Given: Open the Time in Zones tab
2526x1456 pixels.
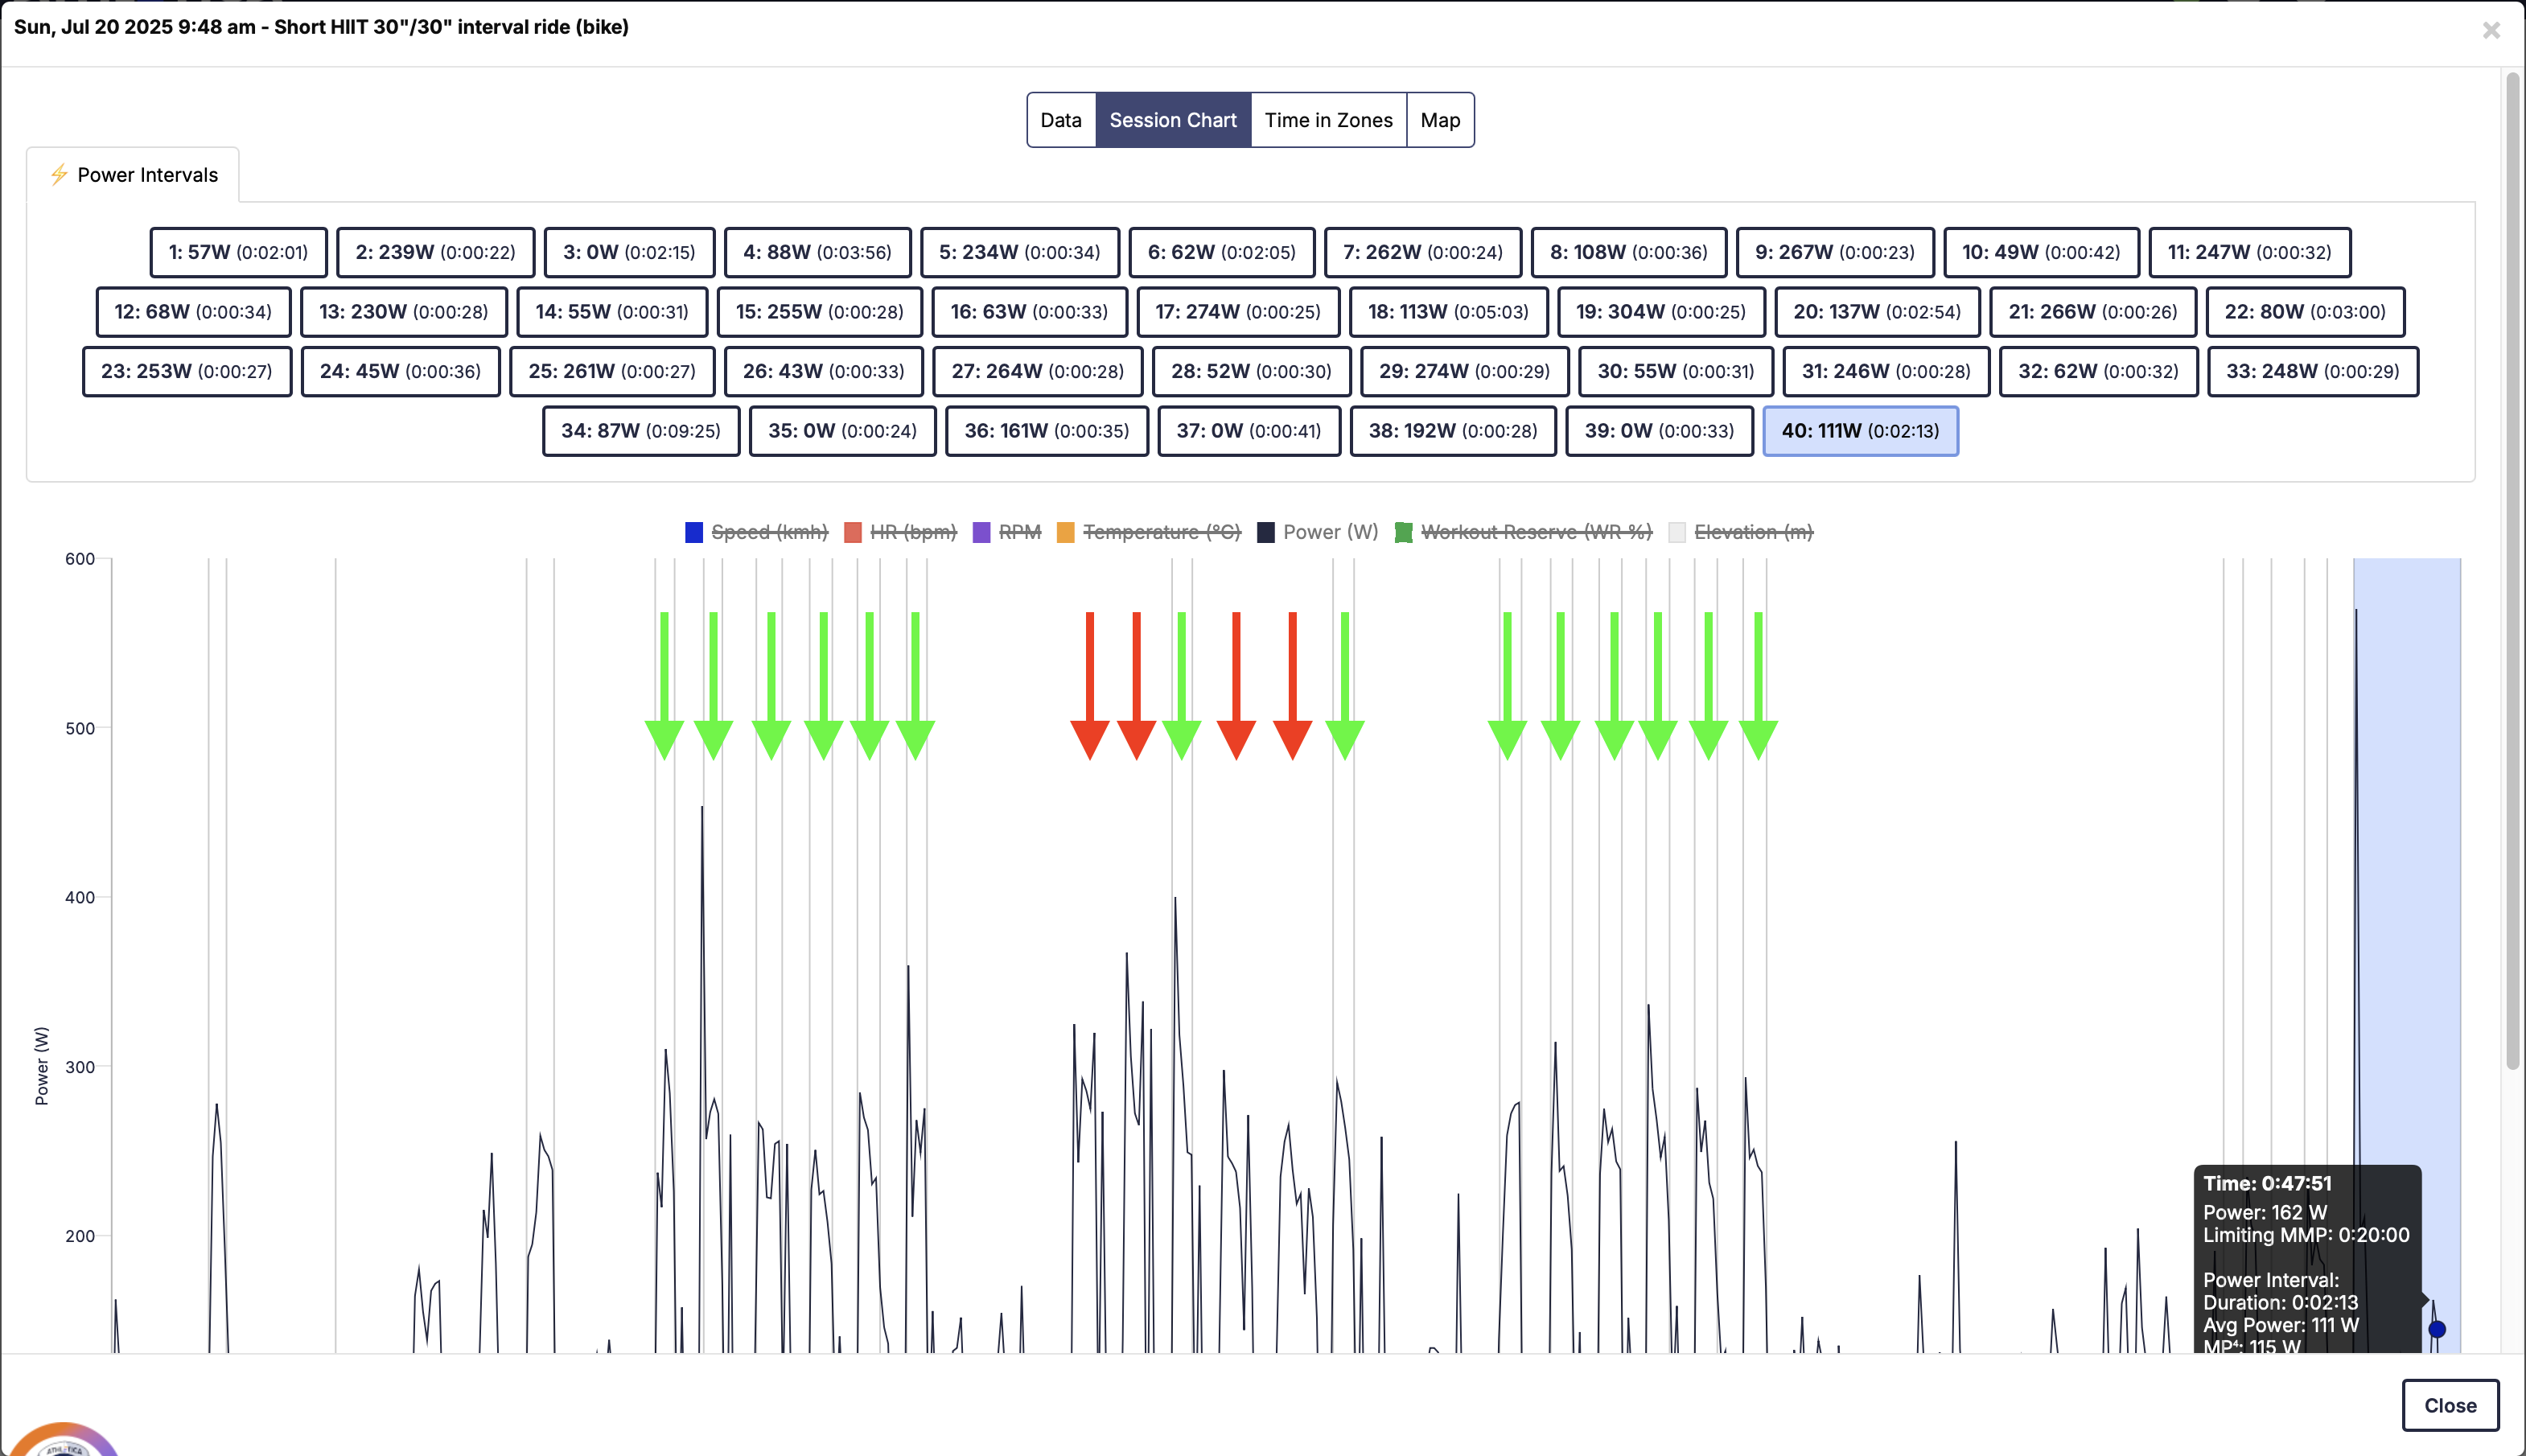Looking at the screenshot, I should coord(1327,120).
